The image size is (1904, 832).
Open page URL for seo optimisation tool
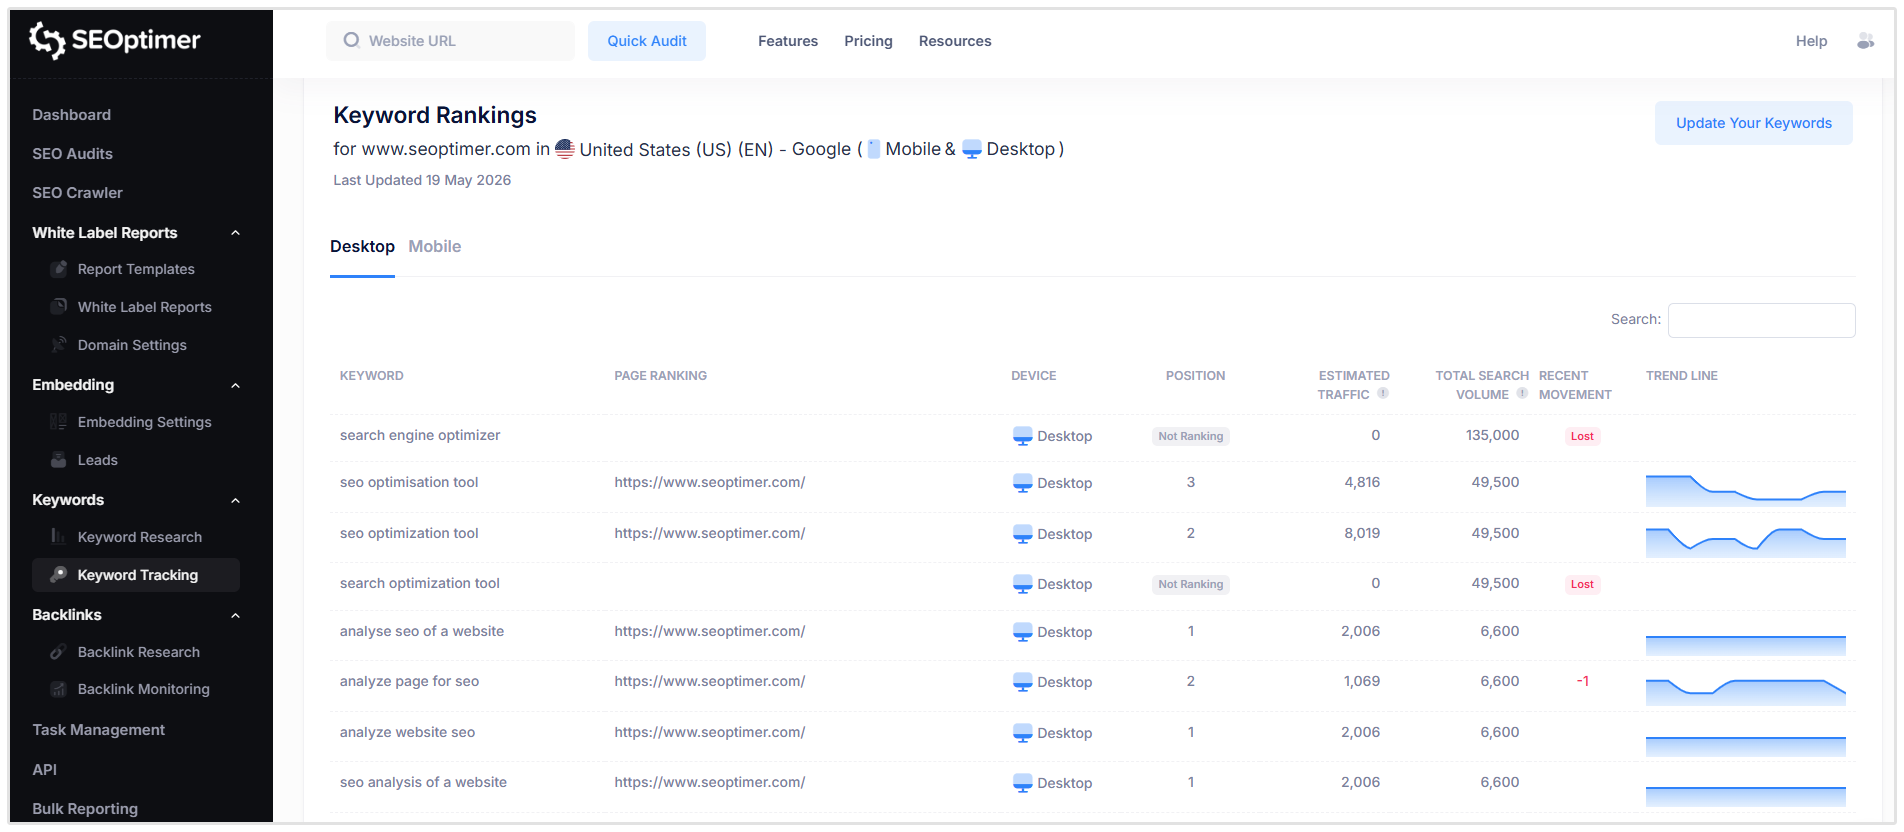coord(710,482)
